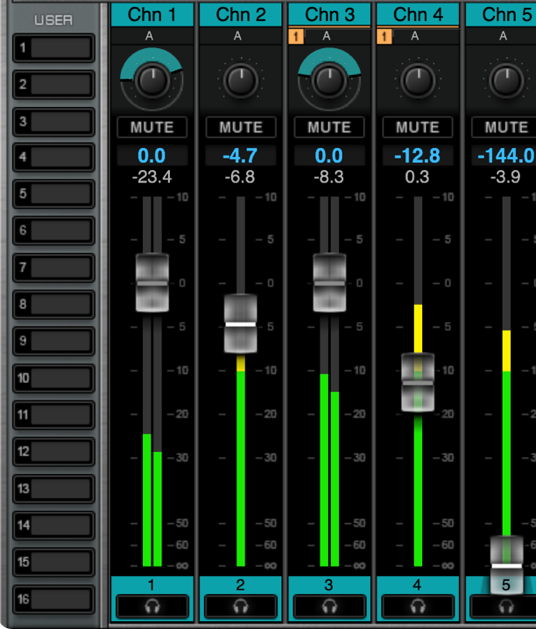The width and height of the screenshot is (536, 629).
Task: Click the Chn 2 fader handle
Action: point(241,324)
